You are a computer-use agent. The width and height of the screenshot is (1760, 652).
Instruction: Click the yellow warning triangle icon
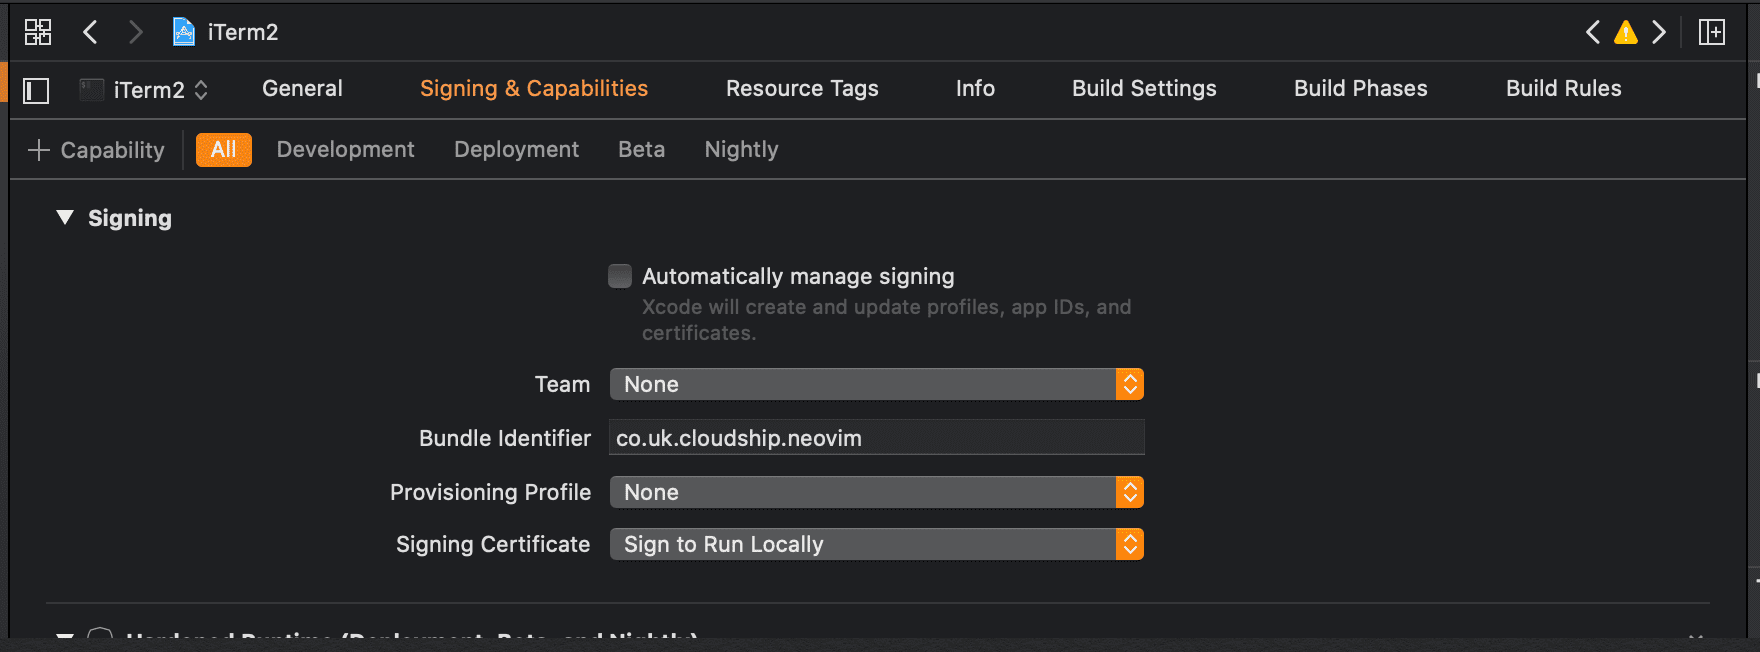tap(1626, 32)
